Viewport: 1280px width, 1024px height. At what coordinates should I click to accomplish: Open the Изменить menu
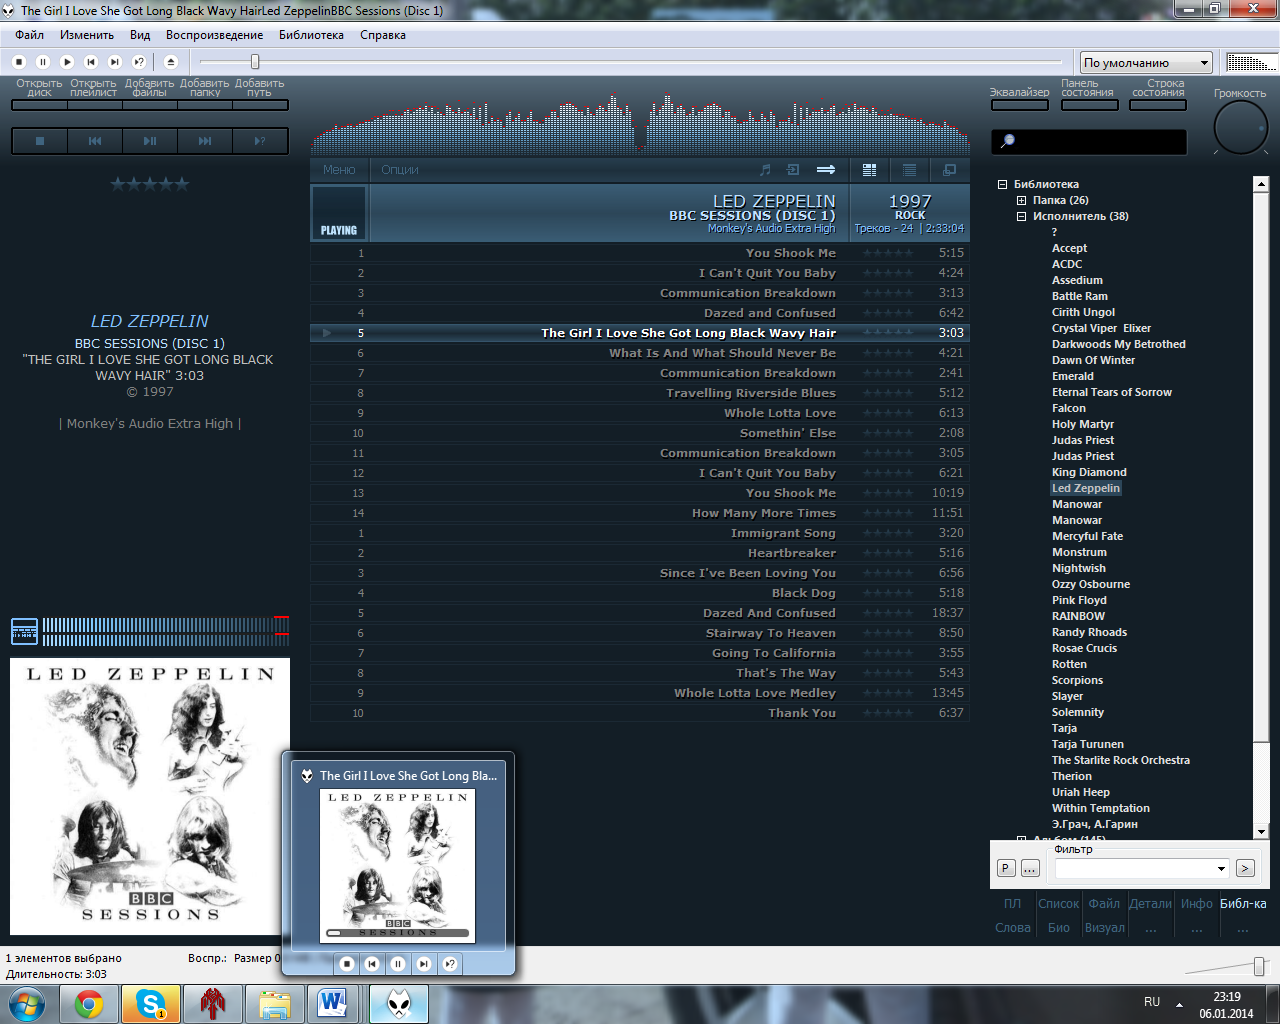[87, 35]
